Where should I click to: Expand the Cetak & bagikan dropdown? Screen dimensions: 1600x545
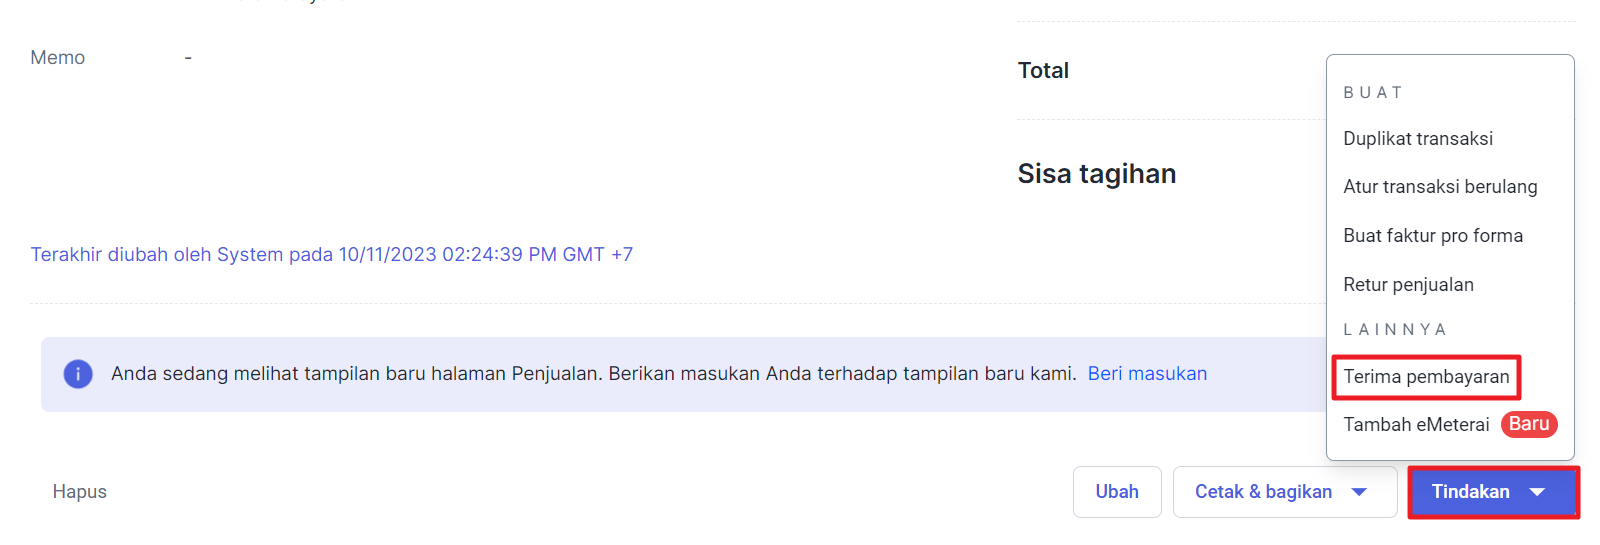pyautogui.click(x=1283, y=492)
